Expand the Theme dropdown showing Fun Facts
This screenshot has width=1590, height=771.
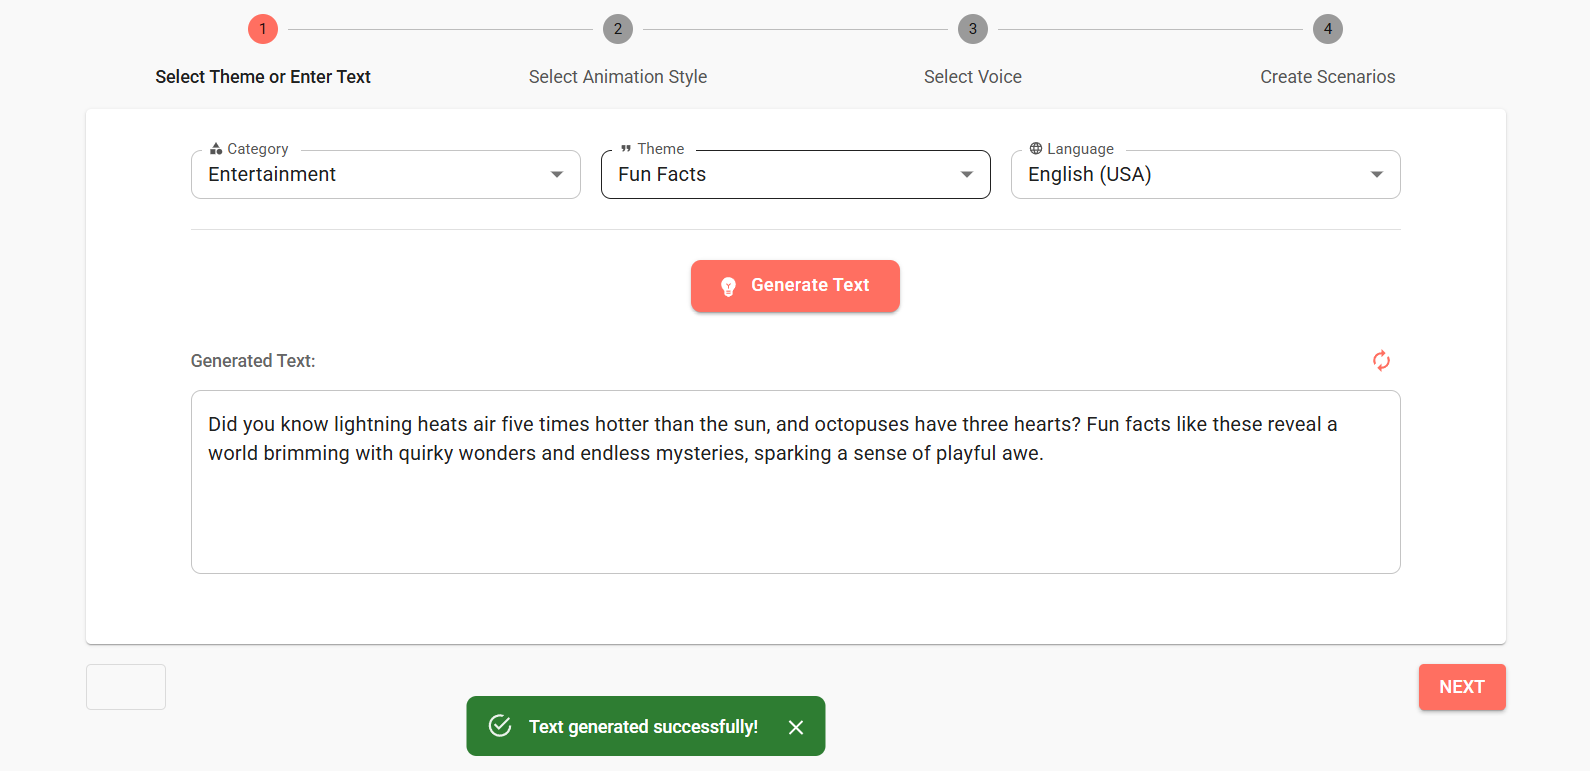(796, 175)
